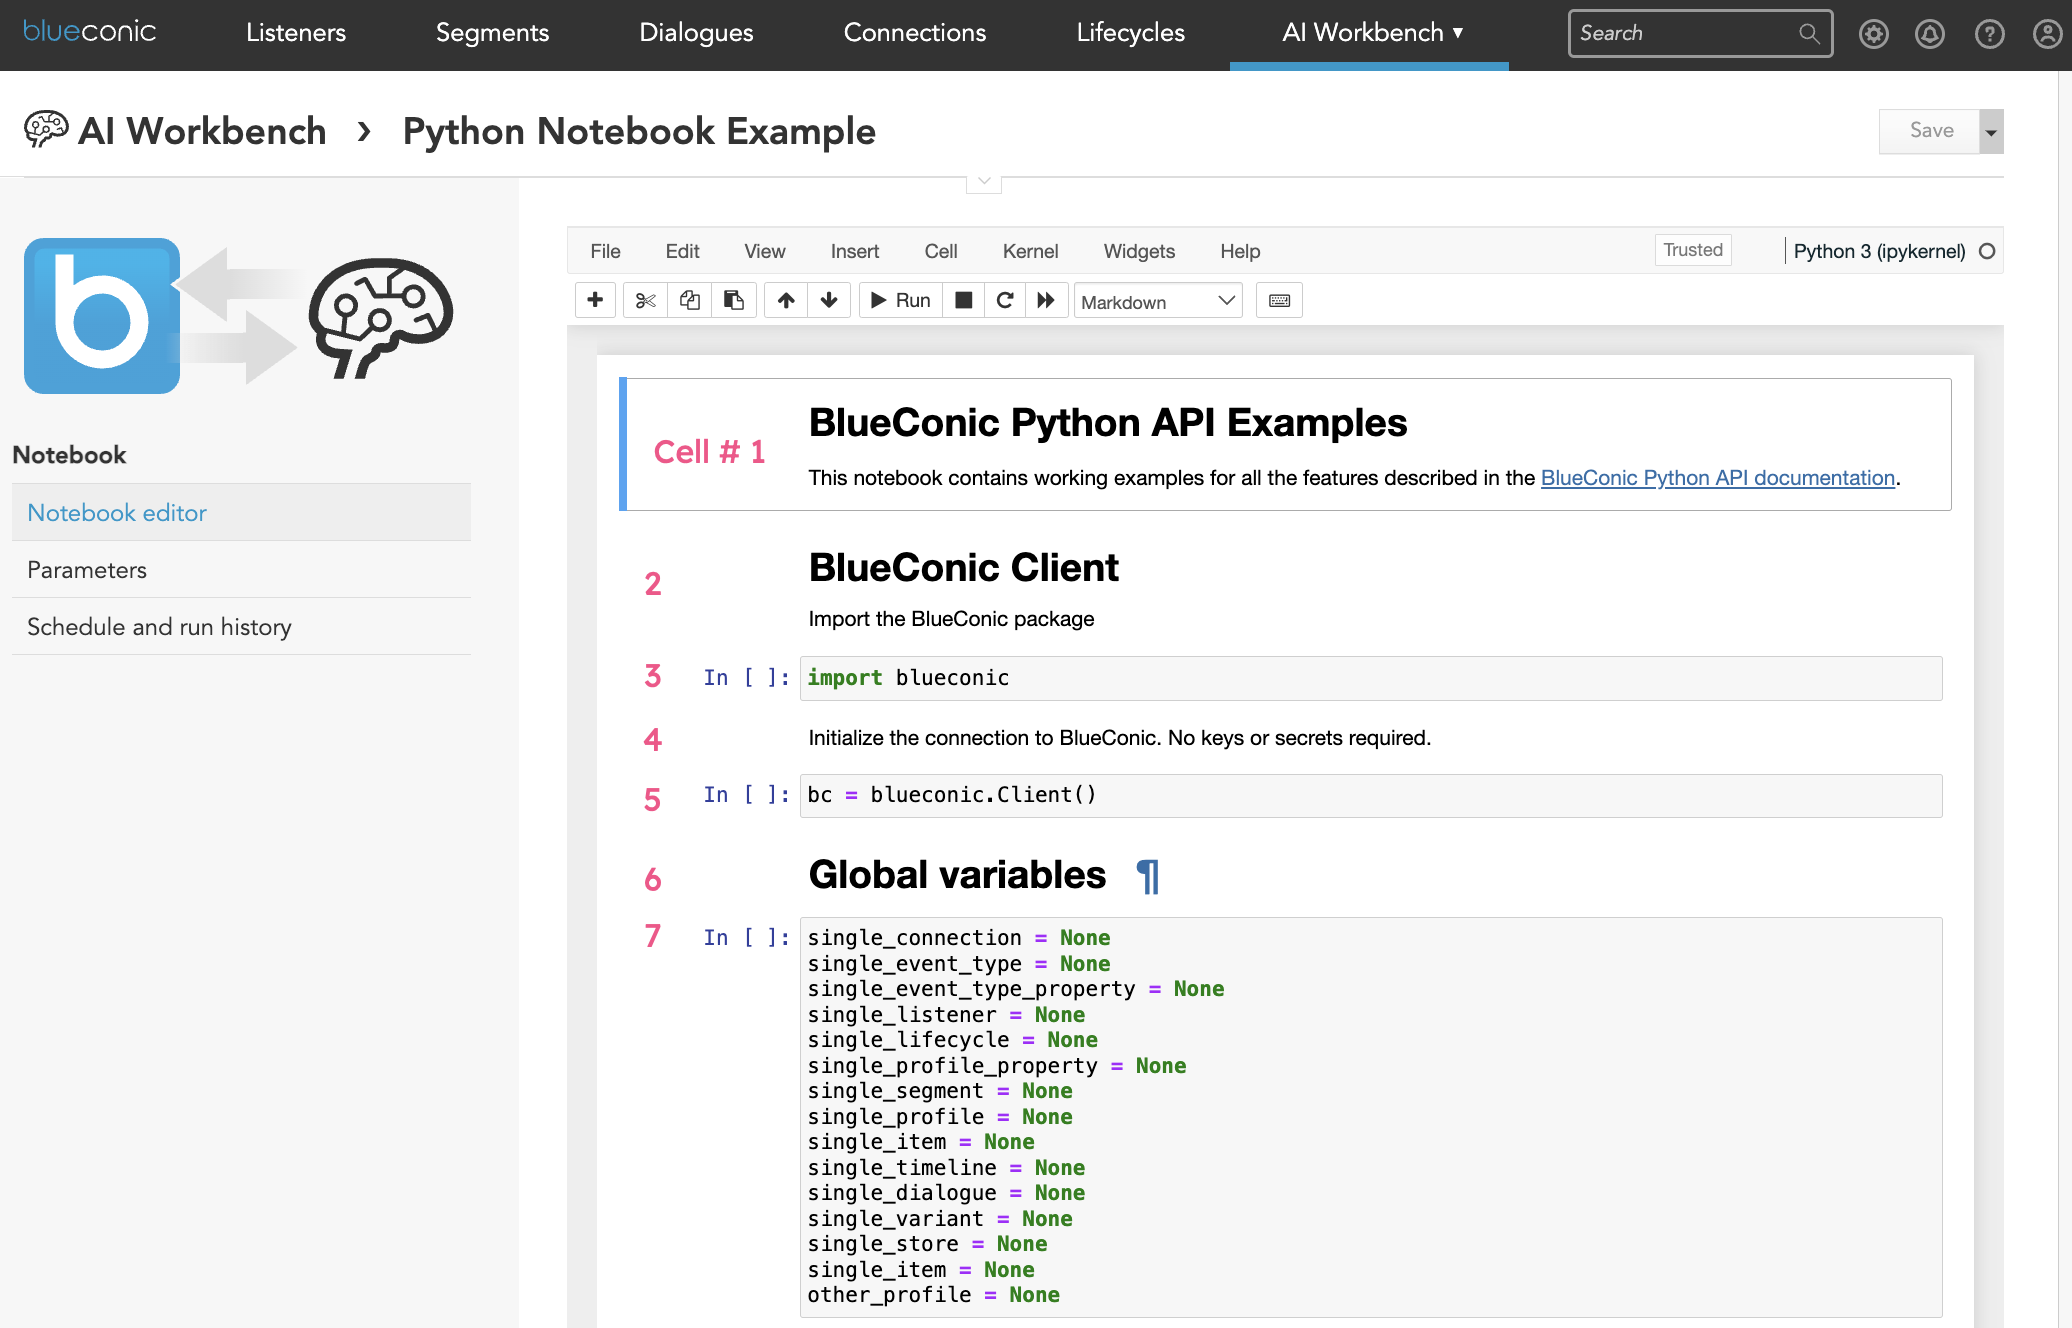
Task: Open the Insert menu in notebook
Action: [x=854, y=251]
